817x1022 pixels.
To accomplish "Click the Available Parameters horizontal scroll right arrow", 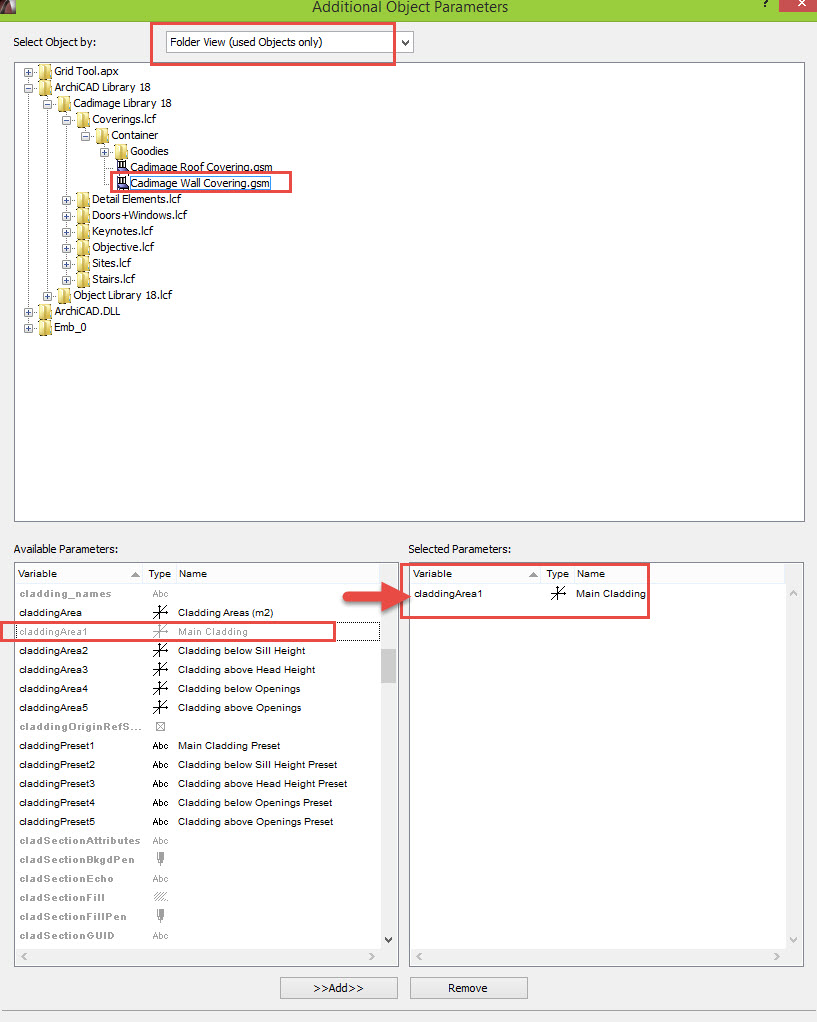I will click(x=372, y=956).
